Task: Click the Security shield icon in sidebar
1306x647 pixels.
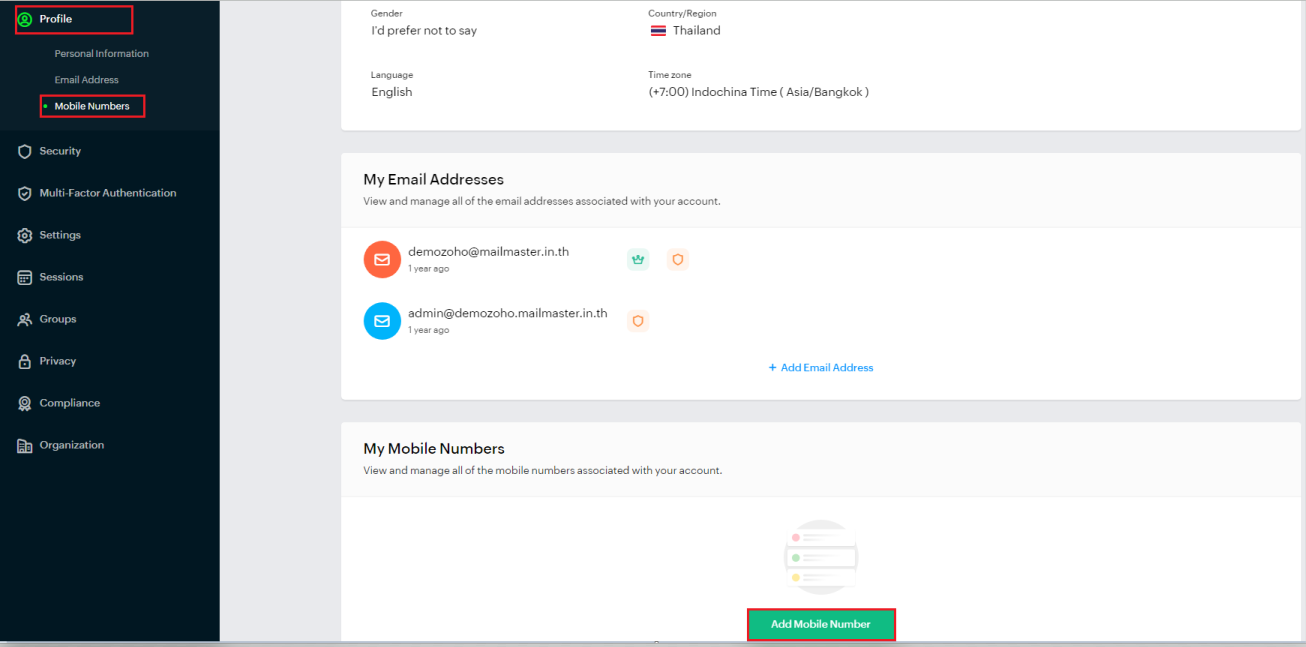Action: 25,151
